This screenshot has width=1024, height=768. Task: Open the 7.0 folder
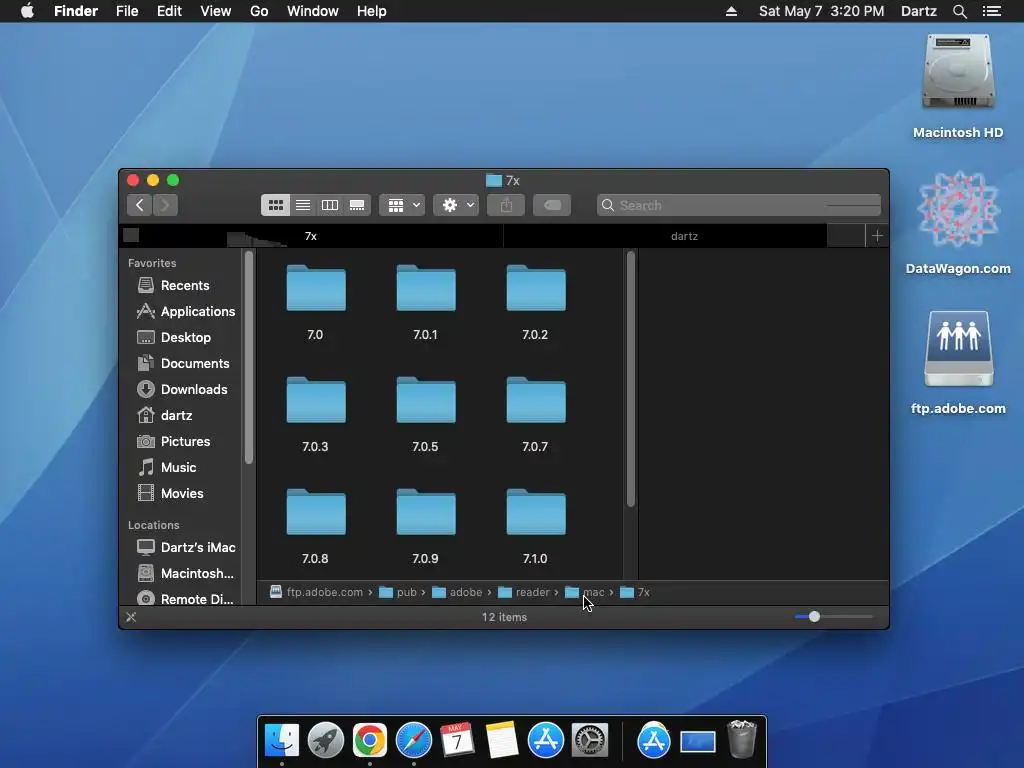pyautogui.click(x=315, y=288)
